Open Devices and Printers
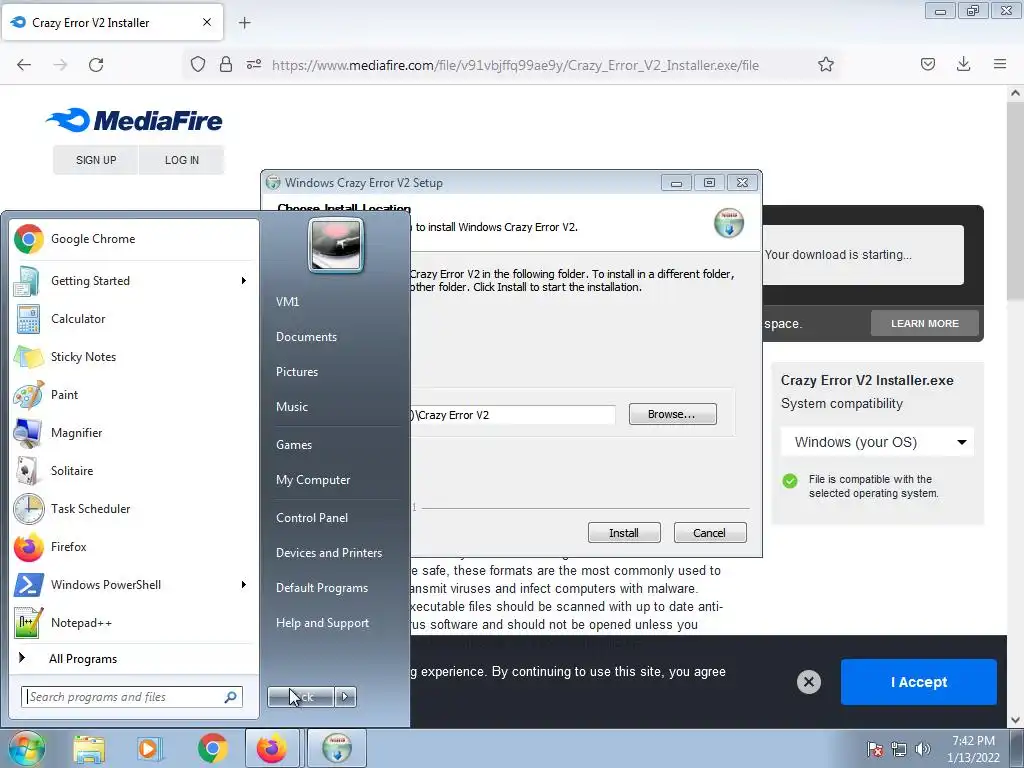1024x768 pixels. [329, 553]
